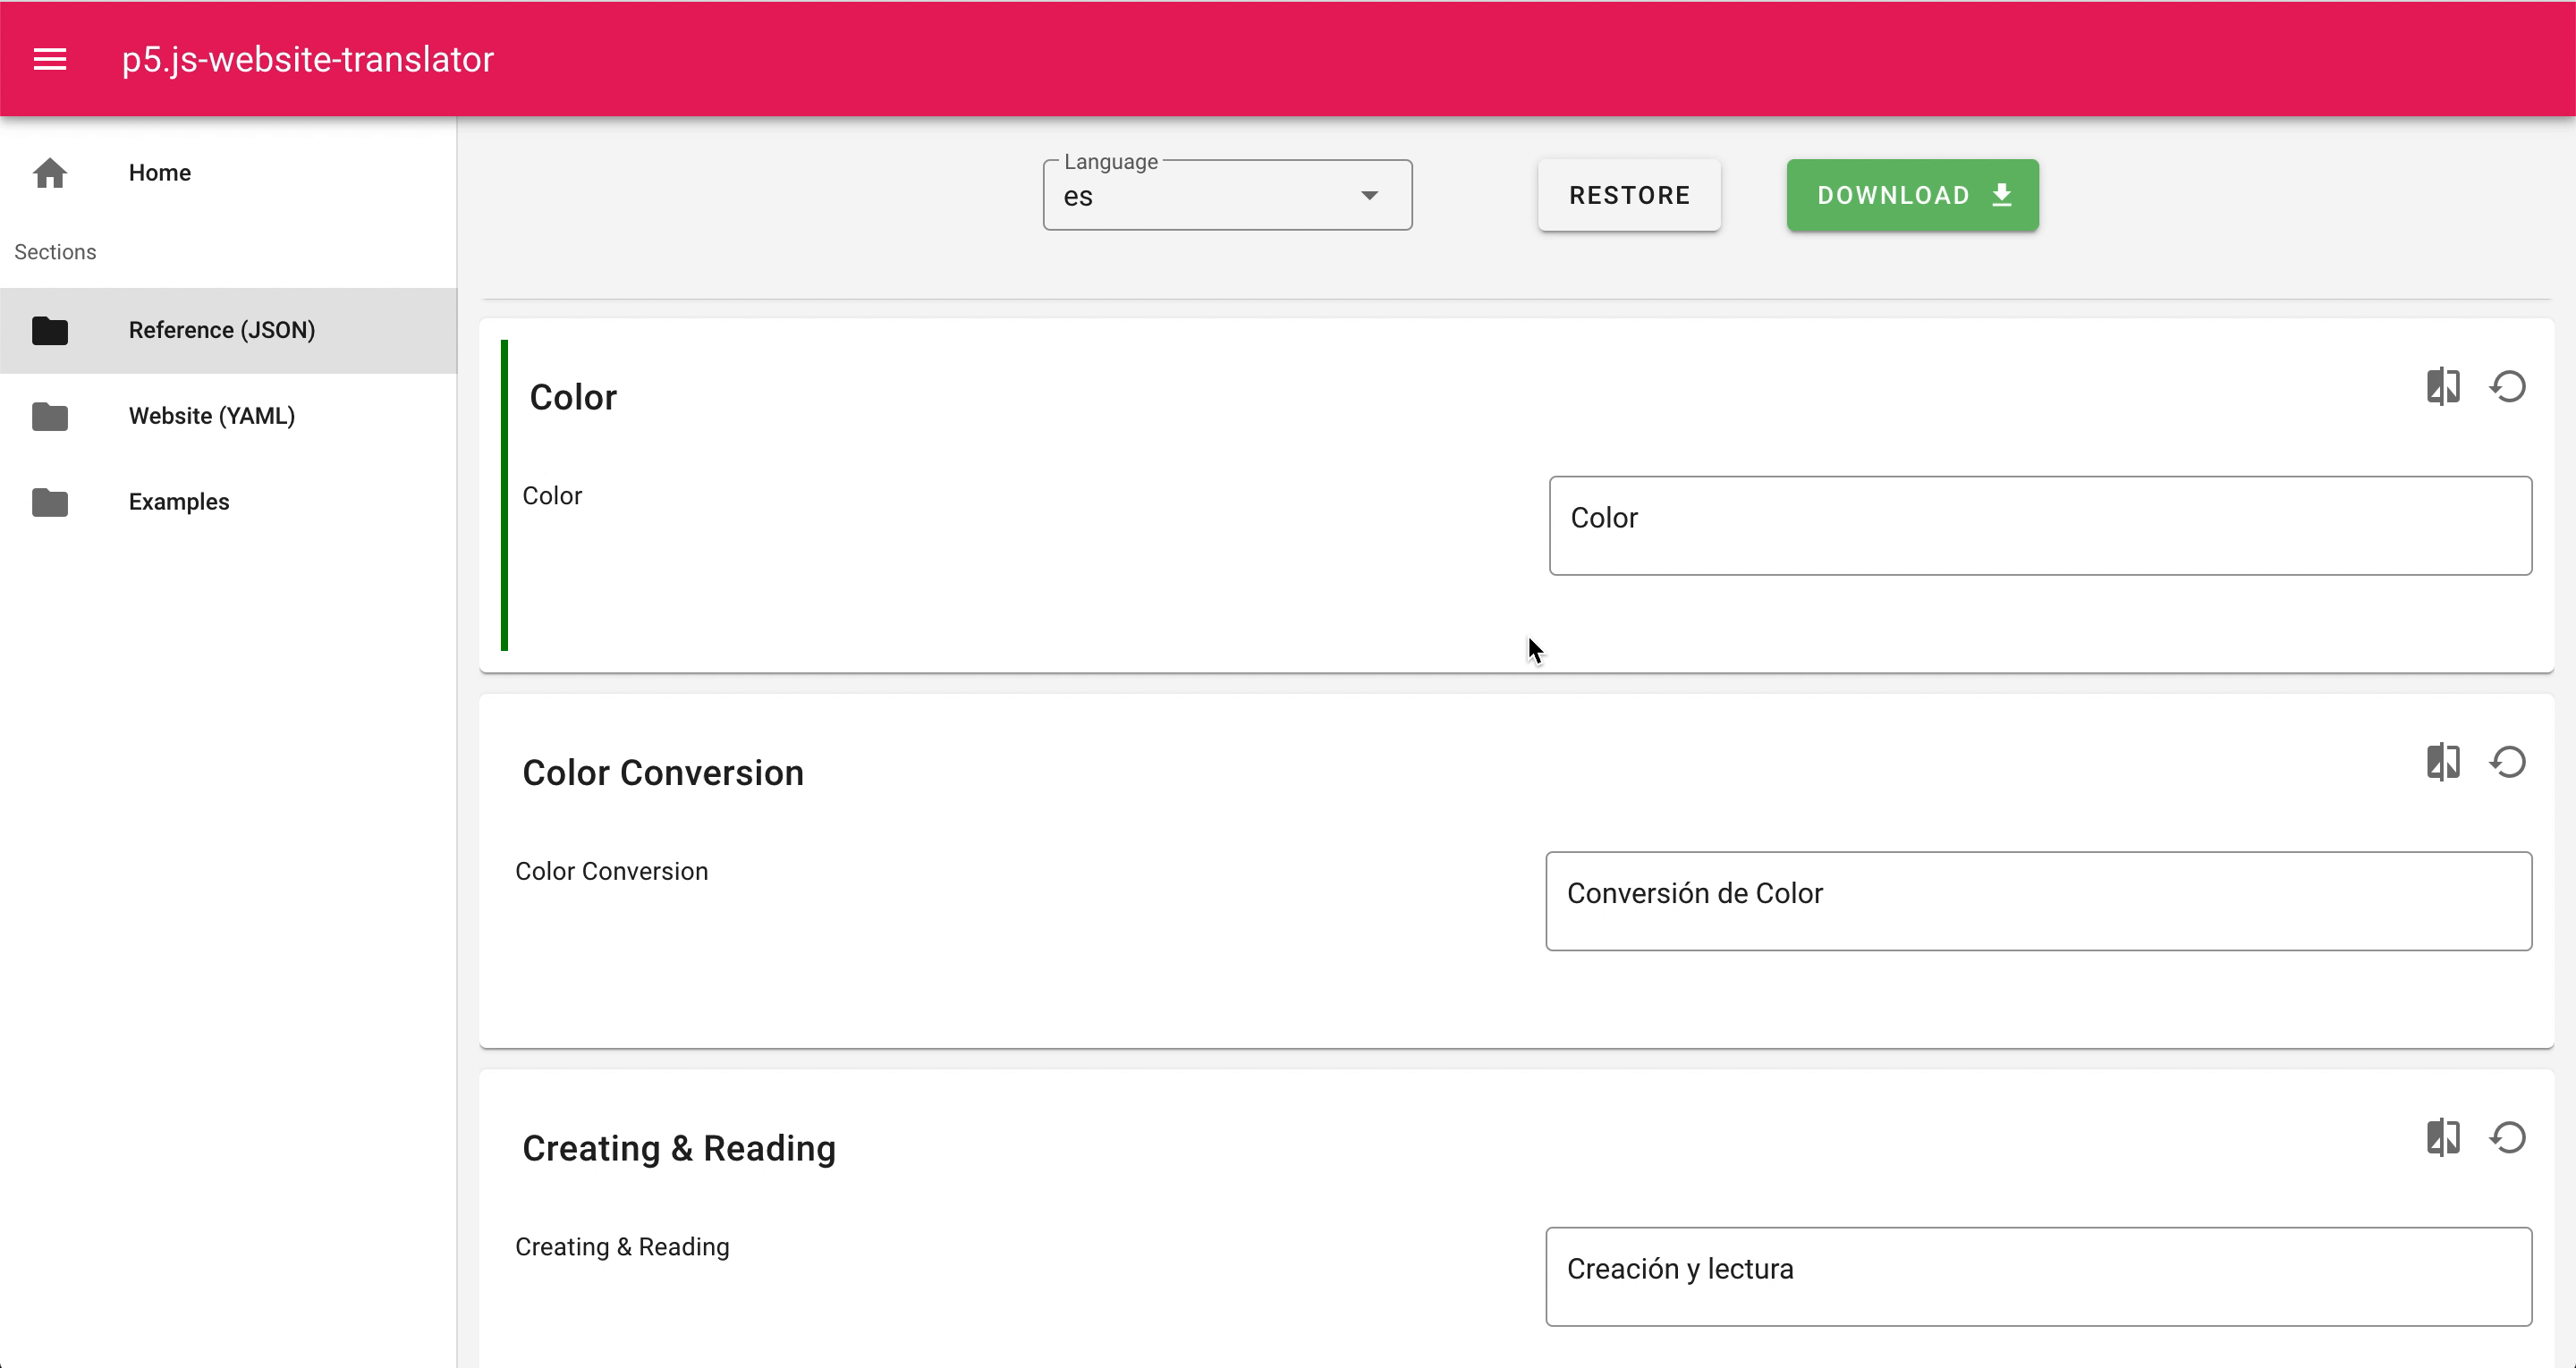Click the side-by-side diff icon for Color
The width and height of the screenshot is (2576, 1368).
pyautogui.click(x=2443, y=387)
